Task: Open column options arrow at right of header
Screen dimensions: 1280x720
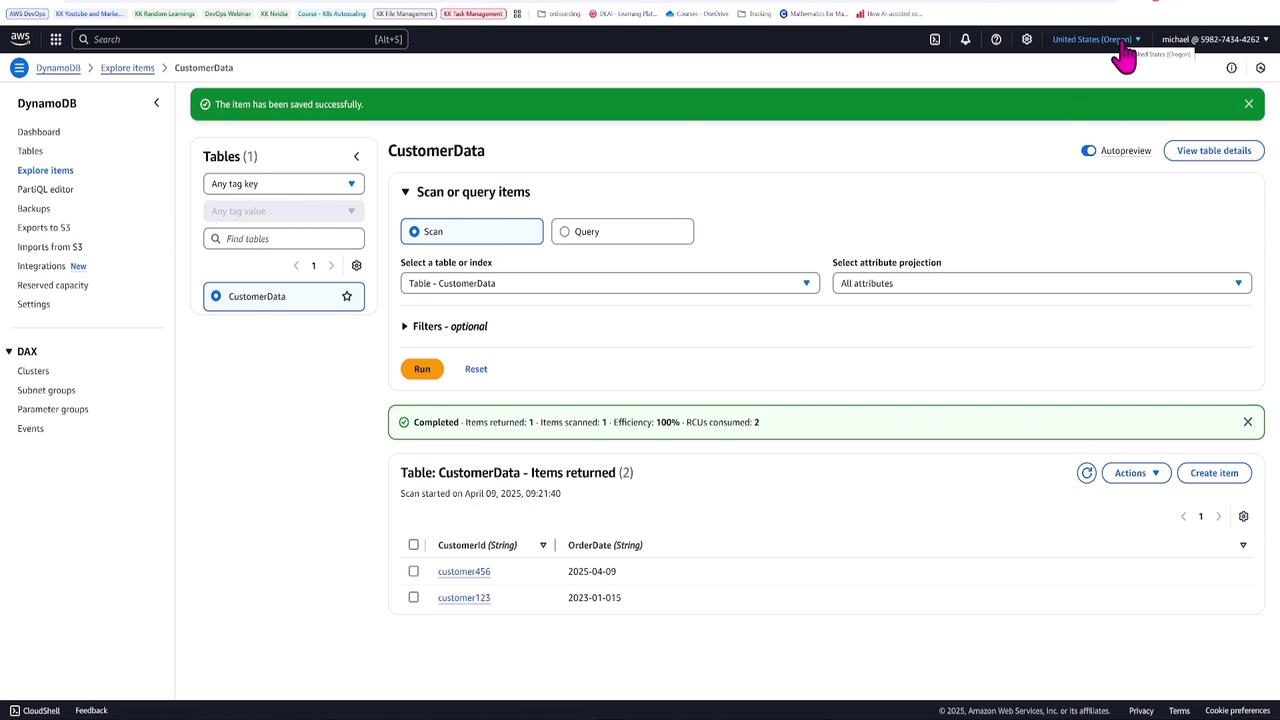Action: click(x=1243, y=545)
